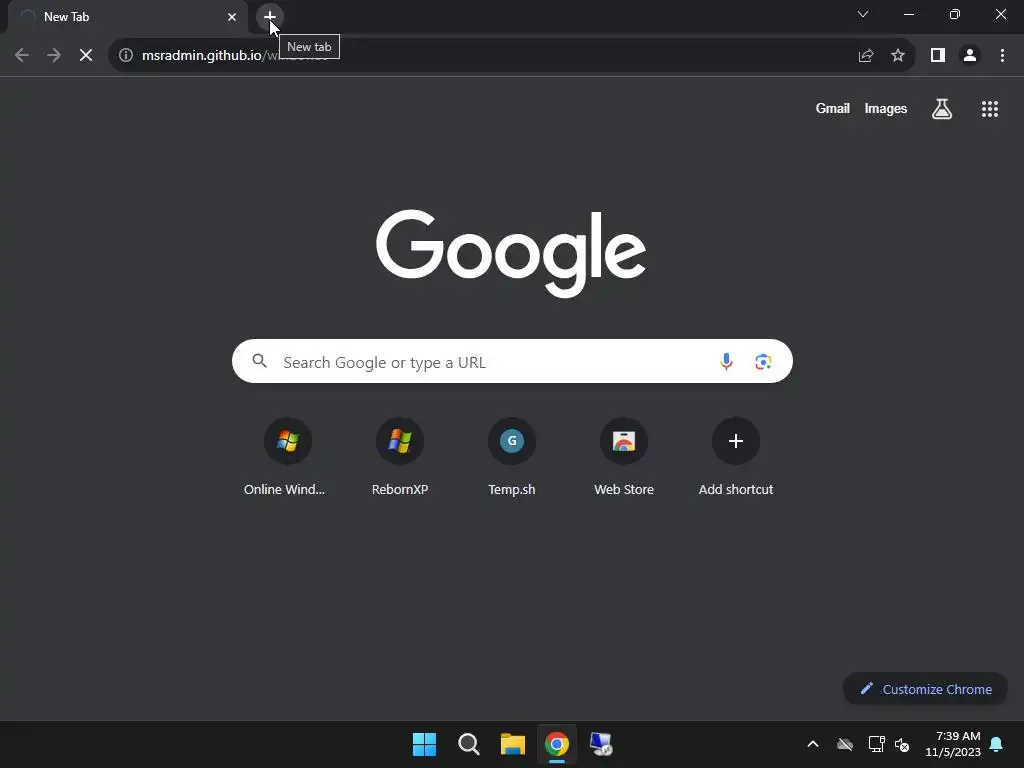
Task: Stop loading the page
Action: click(86, 56)
